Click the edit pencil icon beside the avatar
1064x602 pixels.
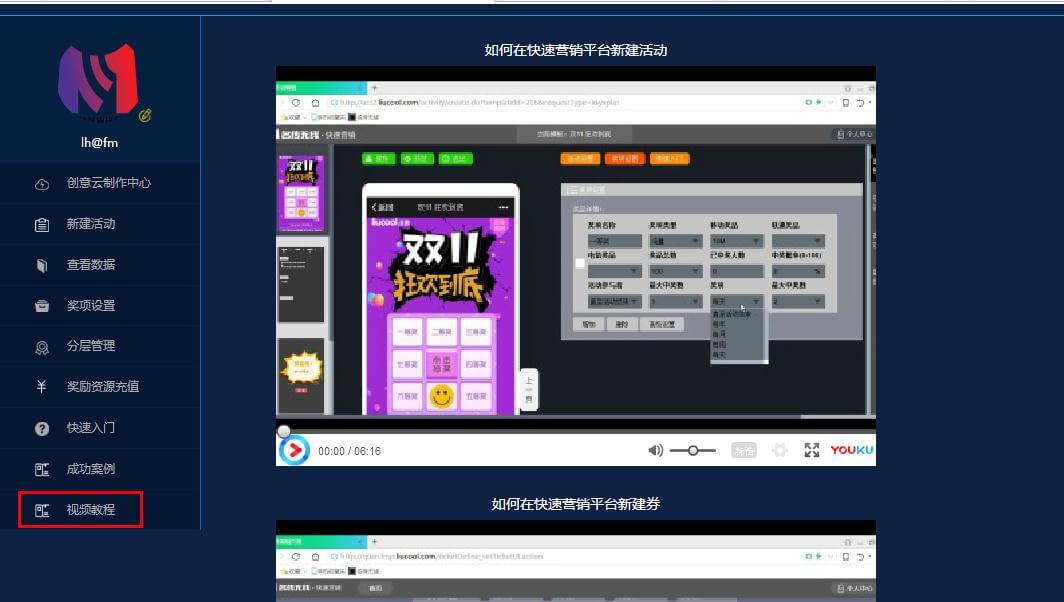click(145, 116)
